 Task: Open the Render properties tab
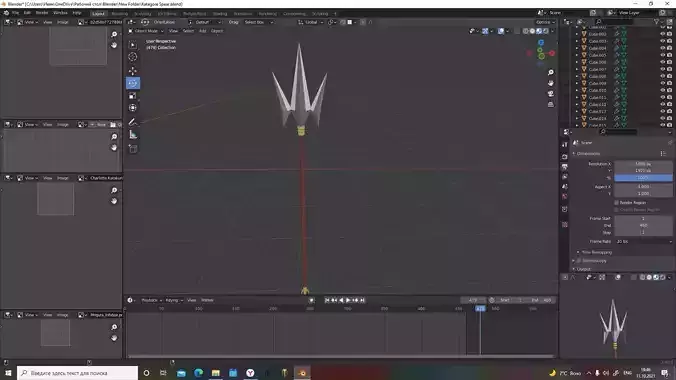(565, 156)
